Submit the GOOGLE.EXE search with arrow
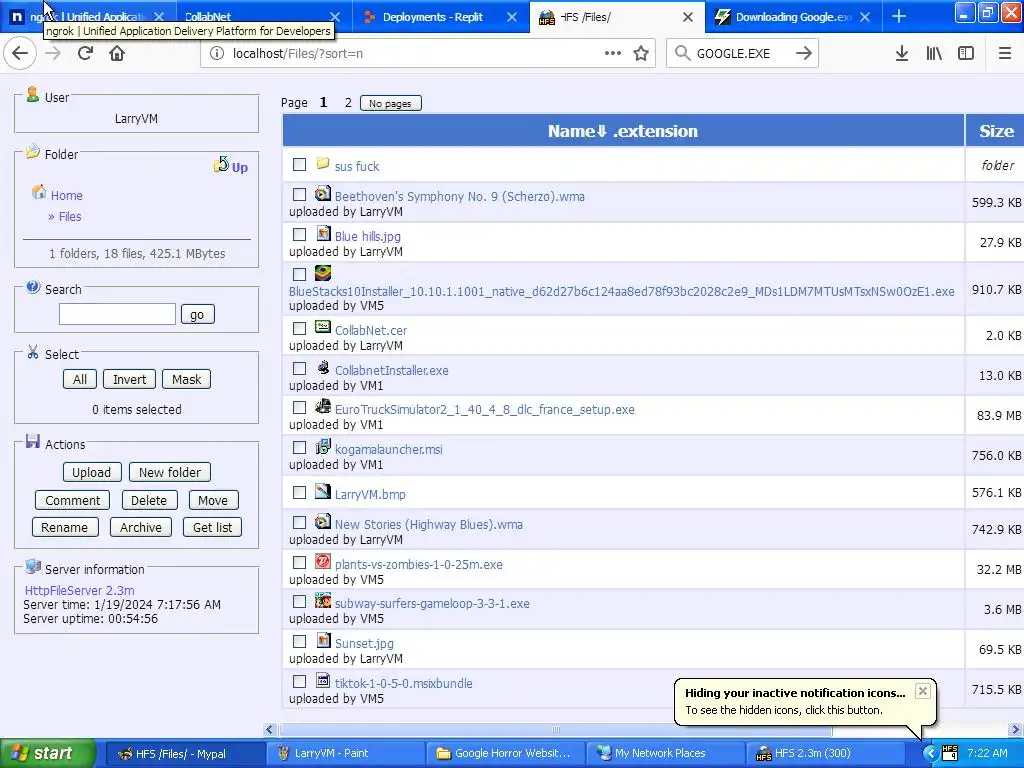Screen dimensions: 1024x768 point(804,54)
